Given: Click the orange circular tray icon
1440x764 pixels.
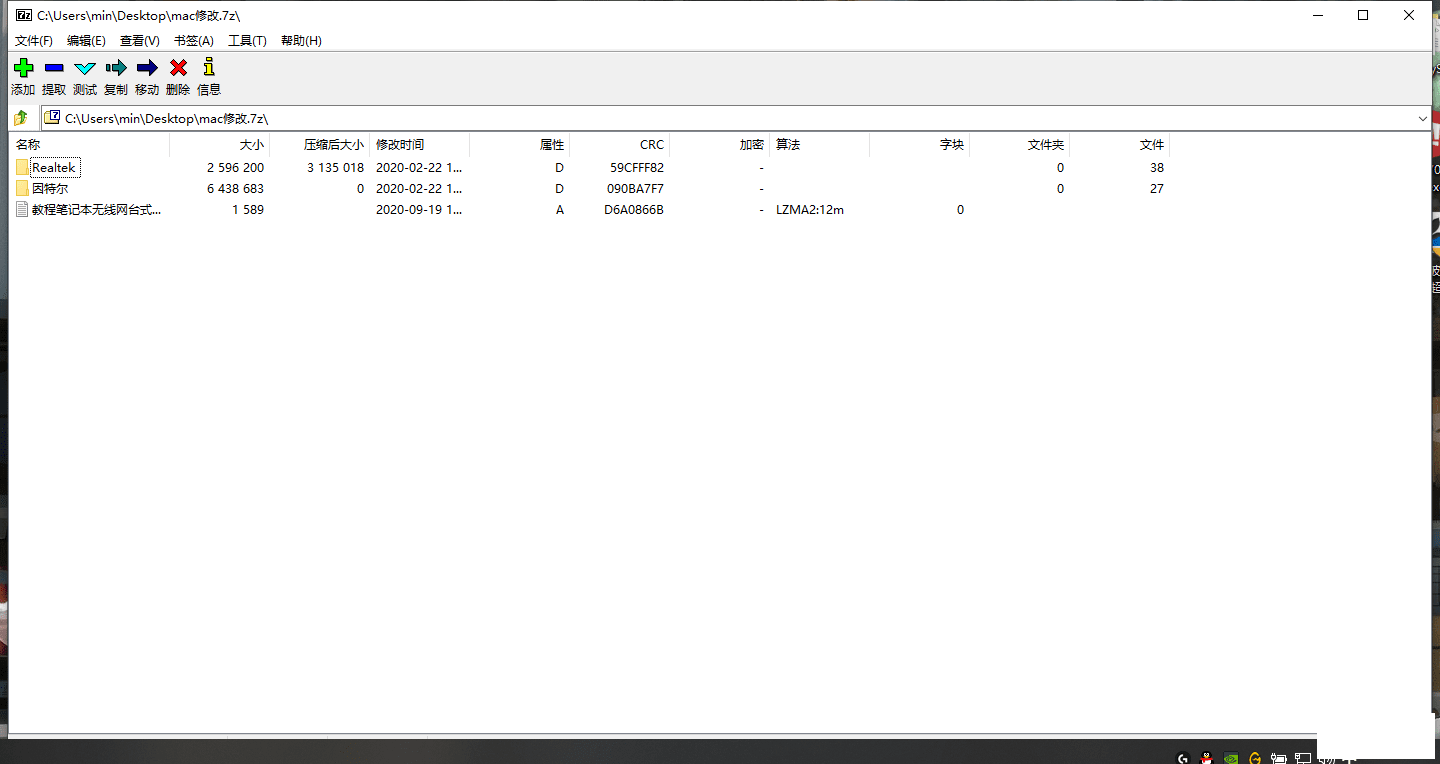Looking at the screenshot, I should [1255, 758].
